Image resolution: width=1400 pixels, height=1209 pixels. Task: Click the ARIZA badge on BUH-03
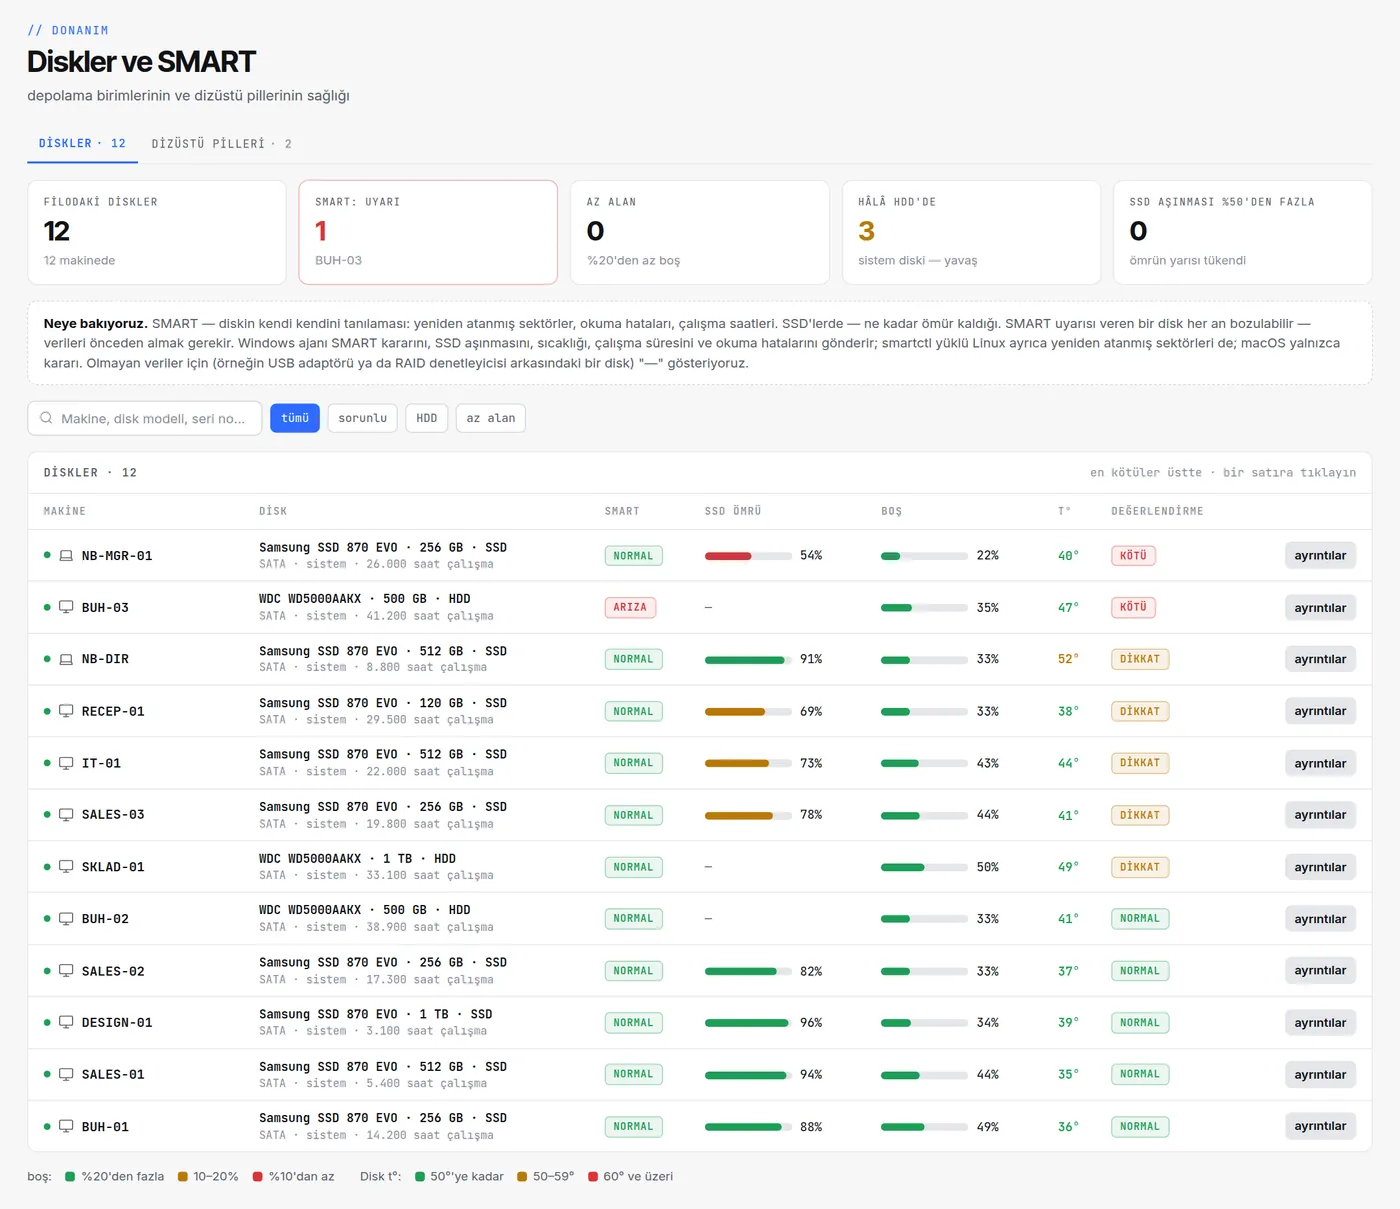click(x=630, y=607)
